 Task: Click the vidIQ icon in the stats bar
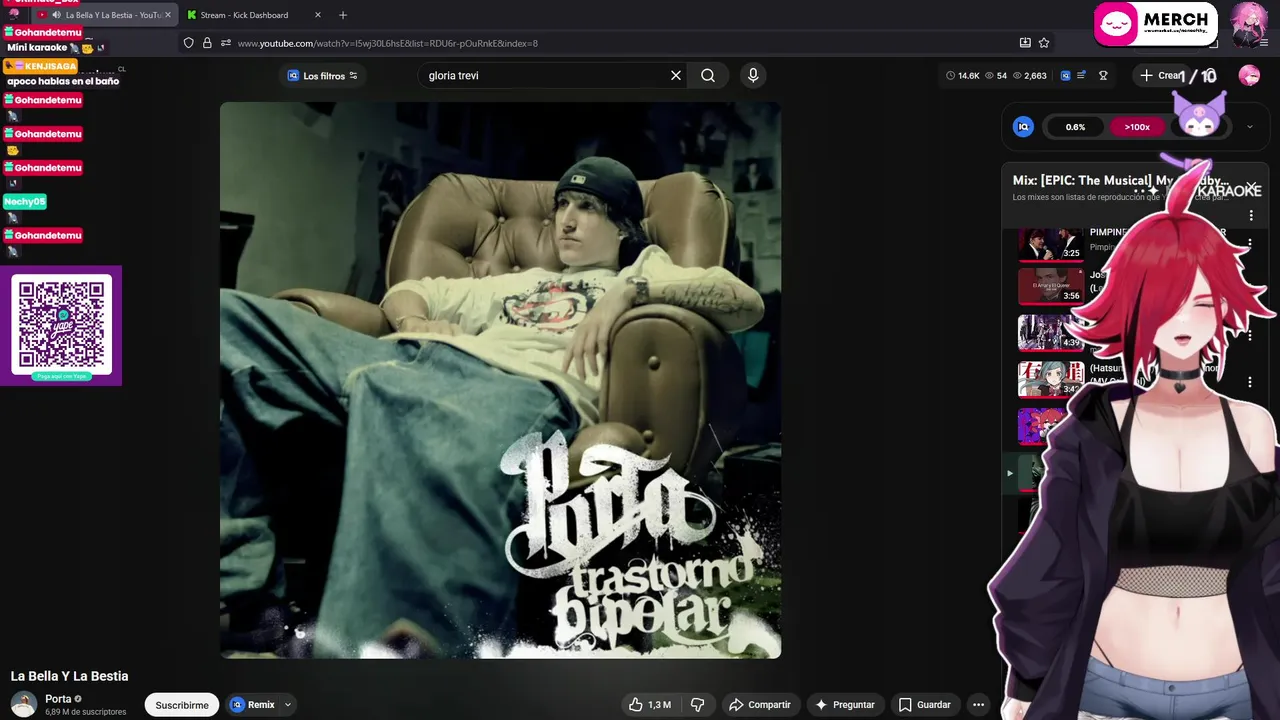coord(1065,76)
